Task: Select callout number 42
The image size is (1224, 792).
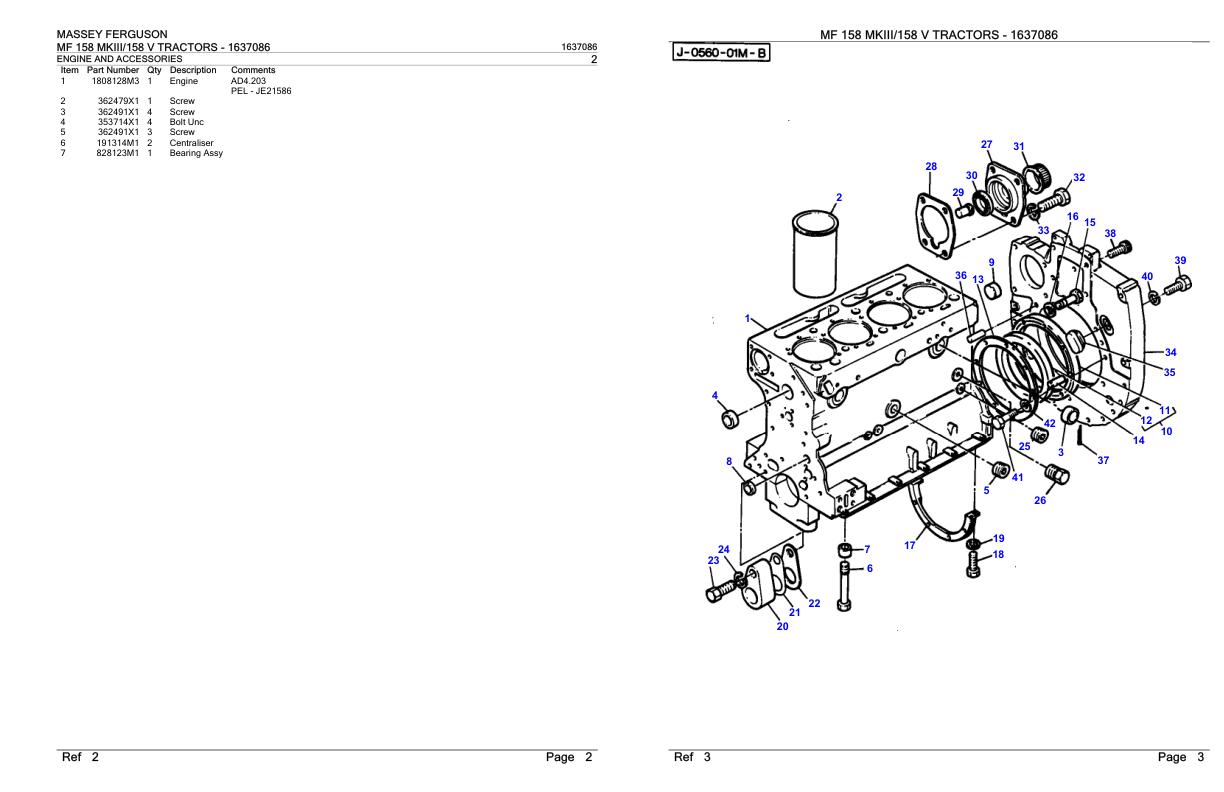Action: coord(1049,423)
